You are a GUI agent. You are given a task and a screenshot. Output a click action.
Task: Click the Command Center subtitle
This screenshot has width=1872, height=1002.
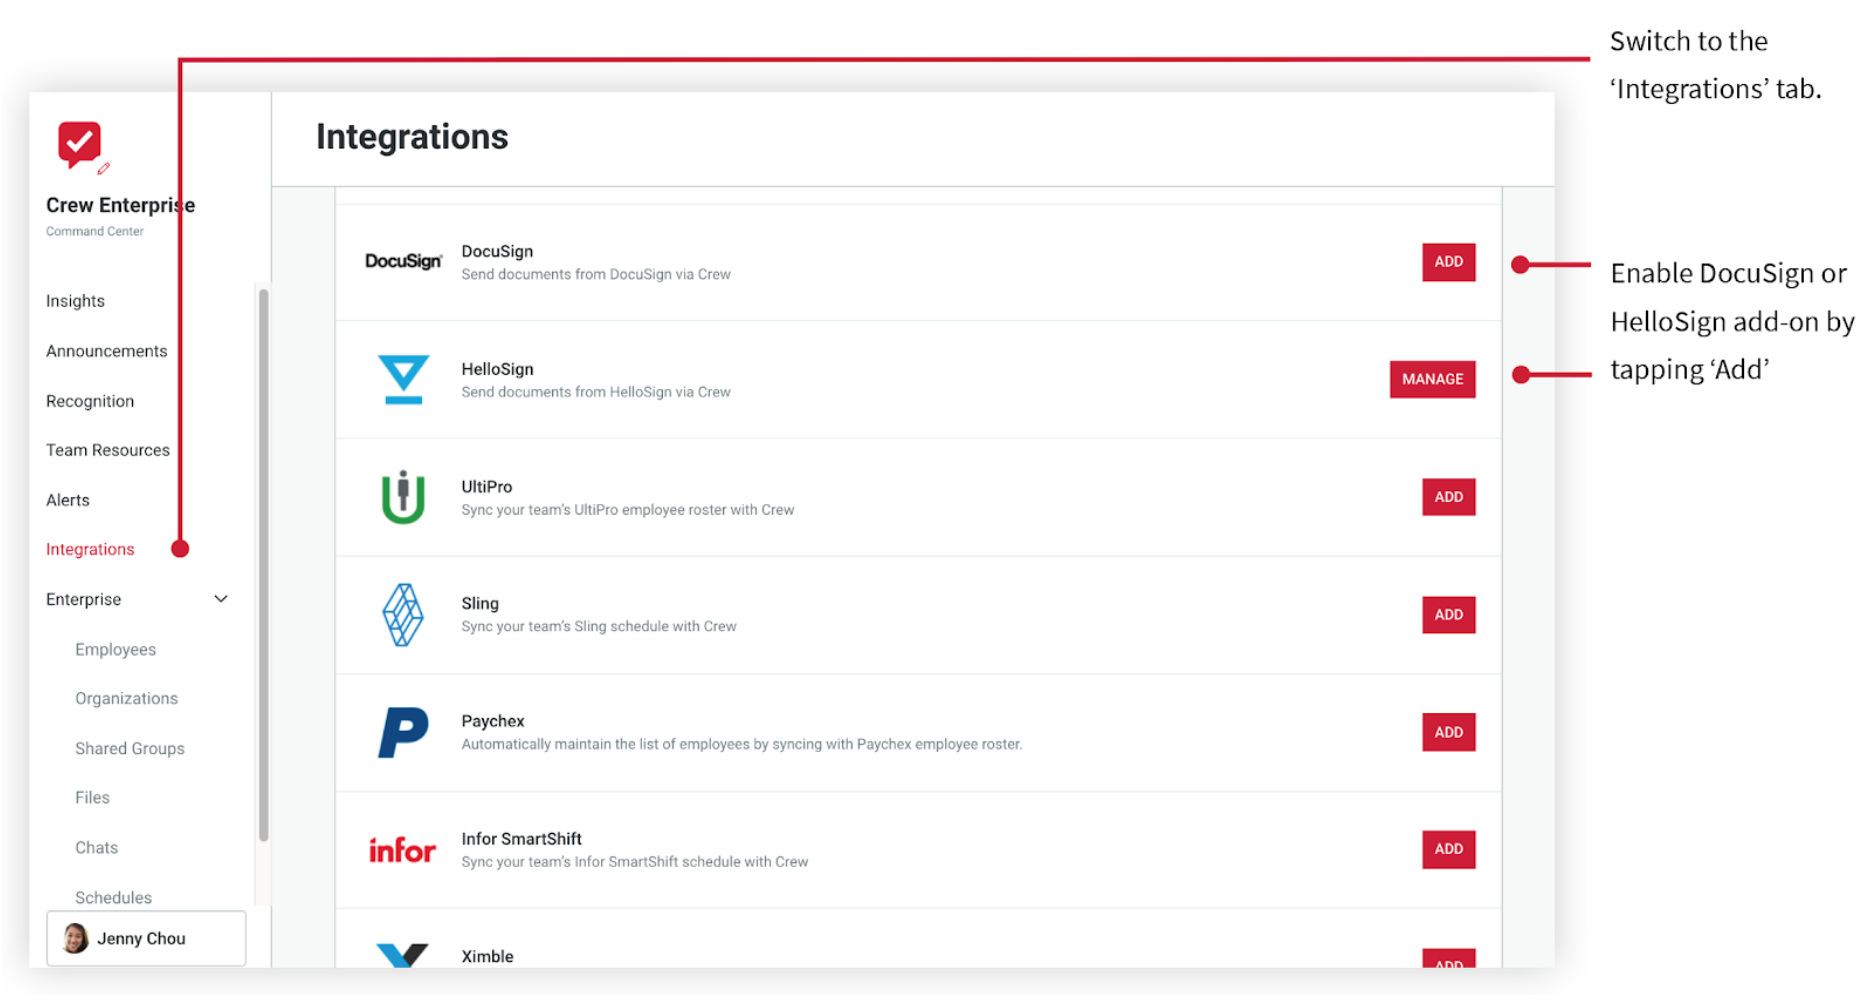click(x=95, y=231)
